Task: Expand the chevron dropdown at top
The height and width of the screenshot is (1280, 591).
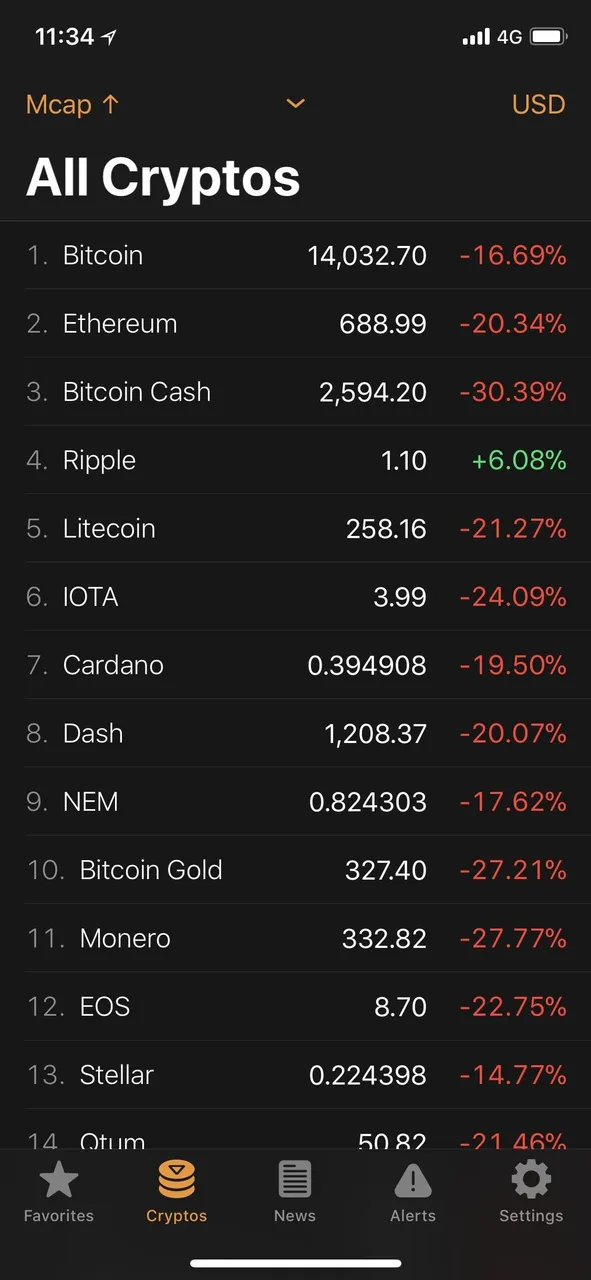Action: point(295,103)
